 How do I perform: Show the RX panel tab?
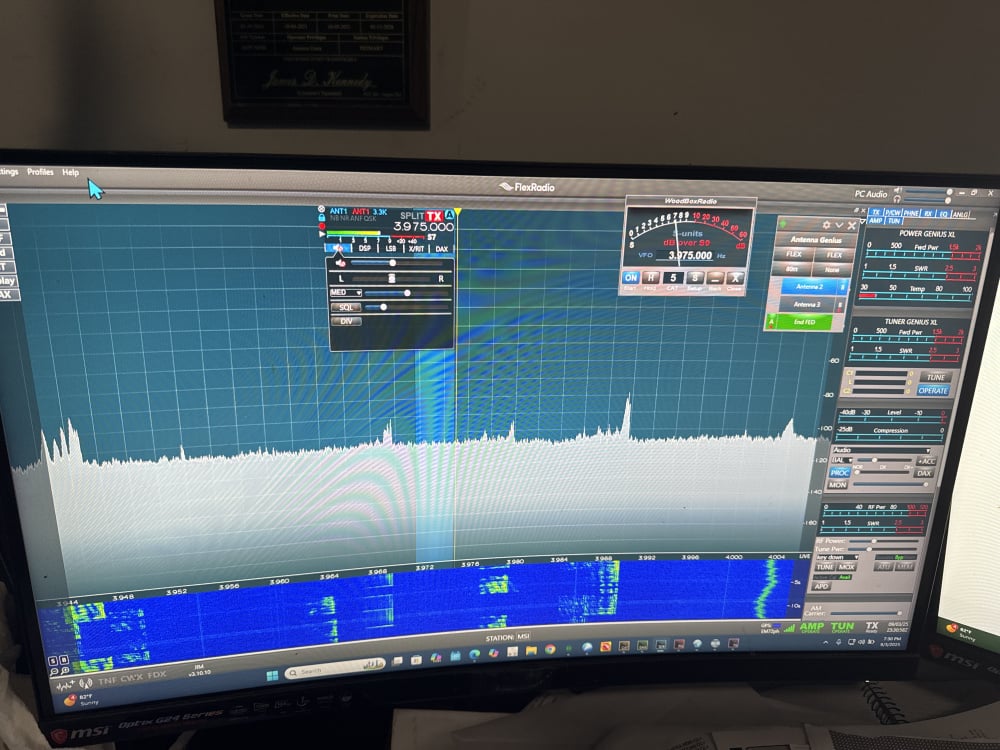(x=928, y=214)
